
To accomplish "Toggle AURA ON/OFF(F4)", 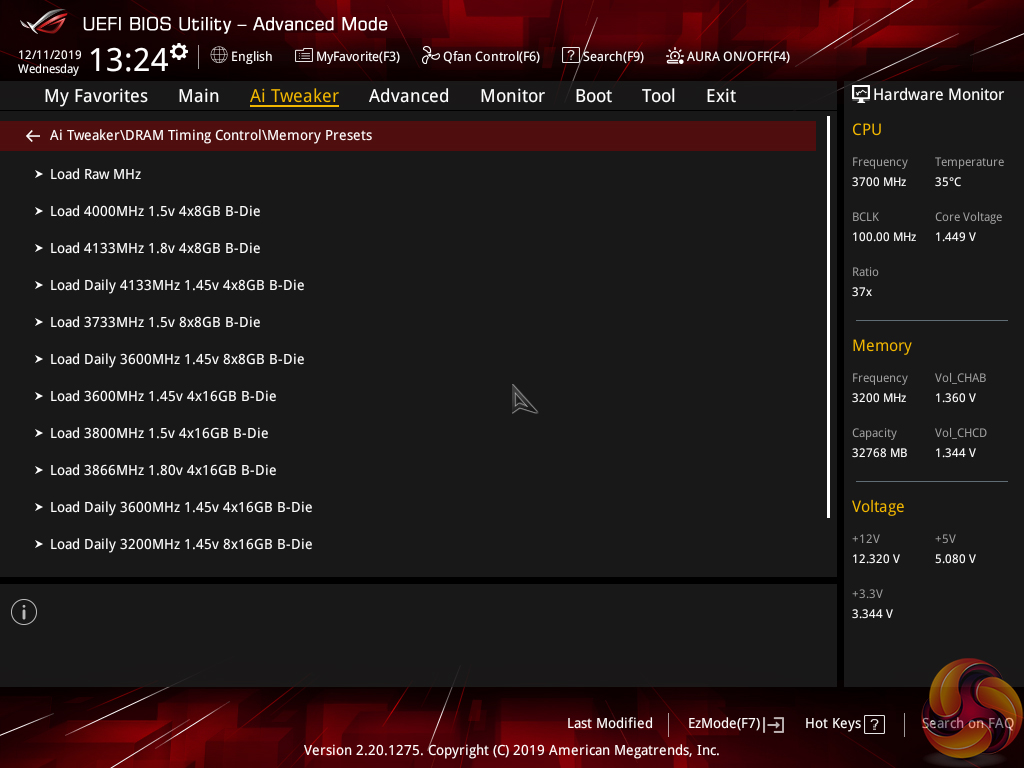I will [x=728, y=56].
